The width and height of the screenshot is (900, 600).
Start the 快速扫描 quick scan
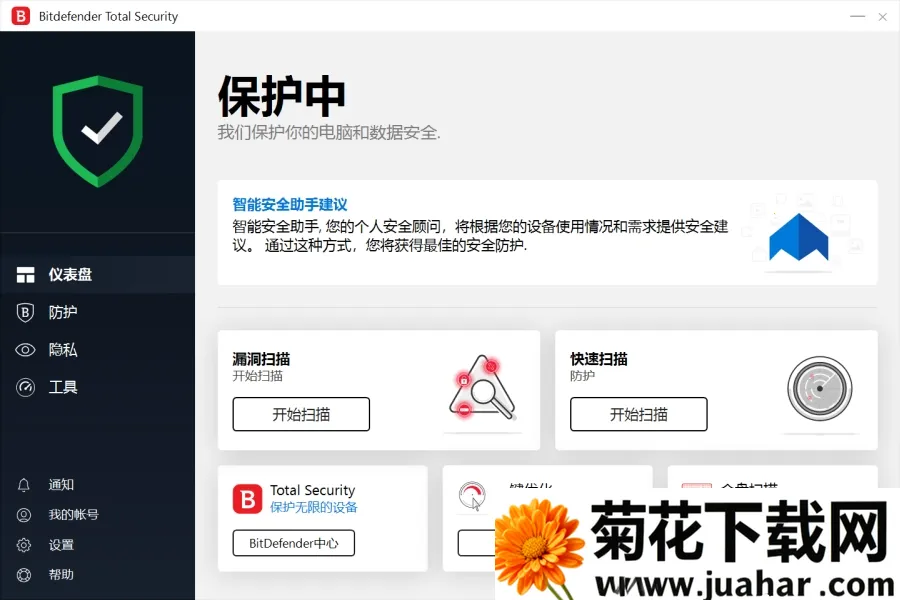pos(638,414)
